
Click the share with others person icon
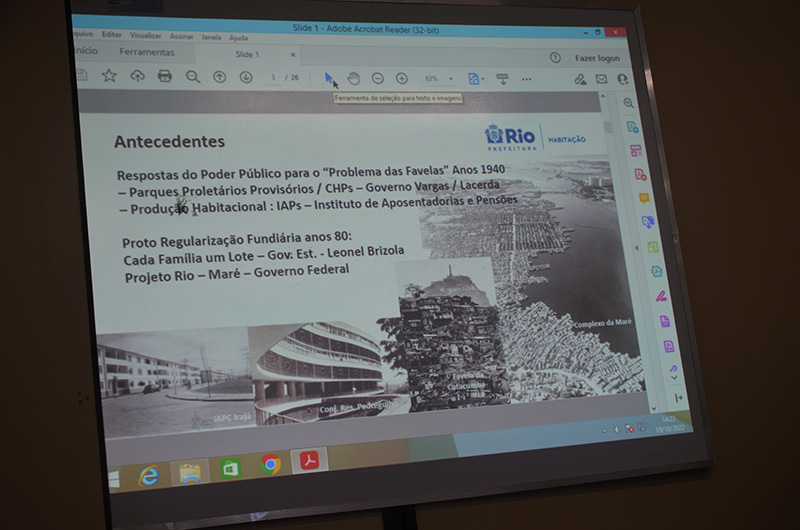click(x=622, y=79)
